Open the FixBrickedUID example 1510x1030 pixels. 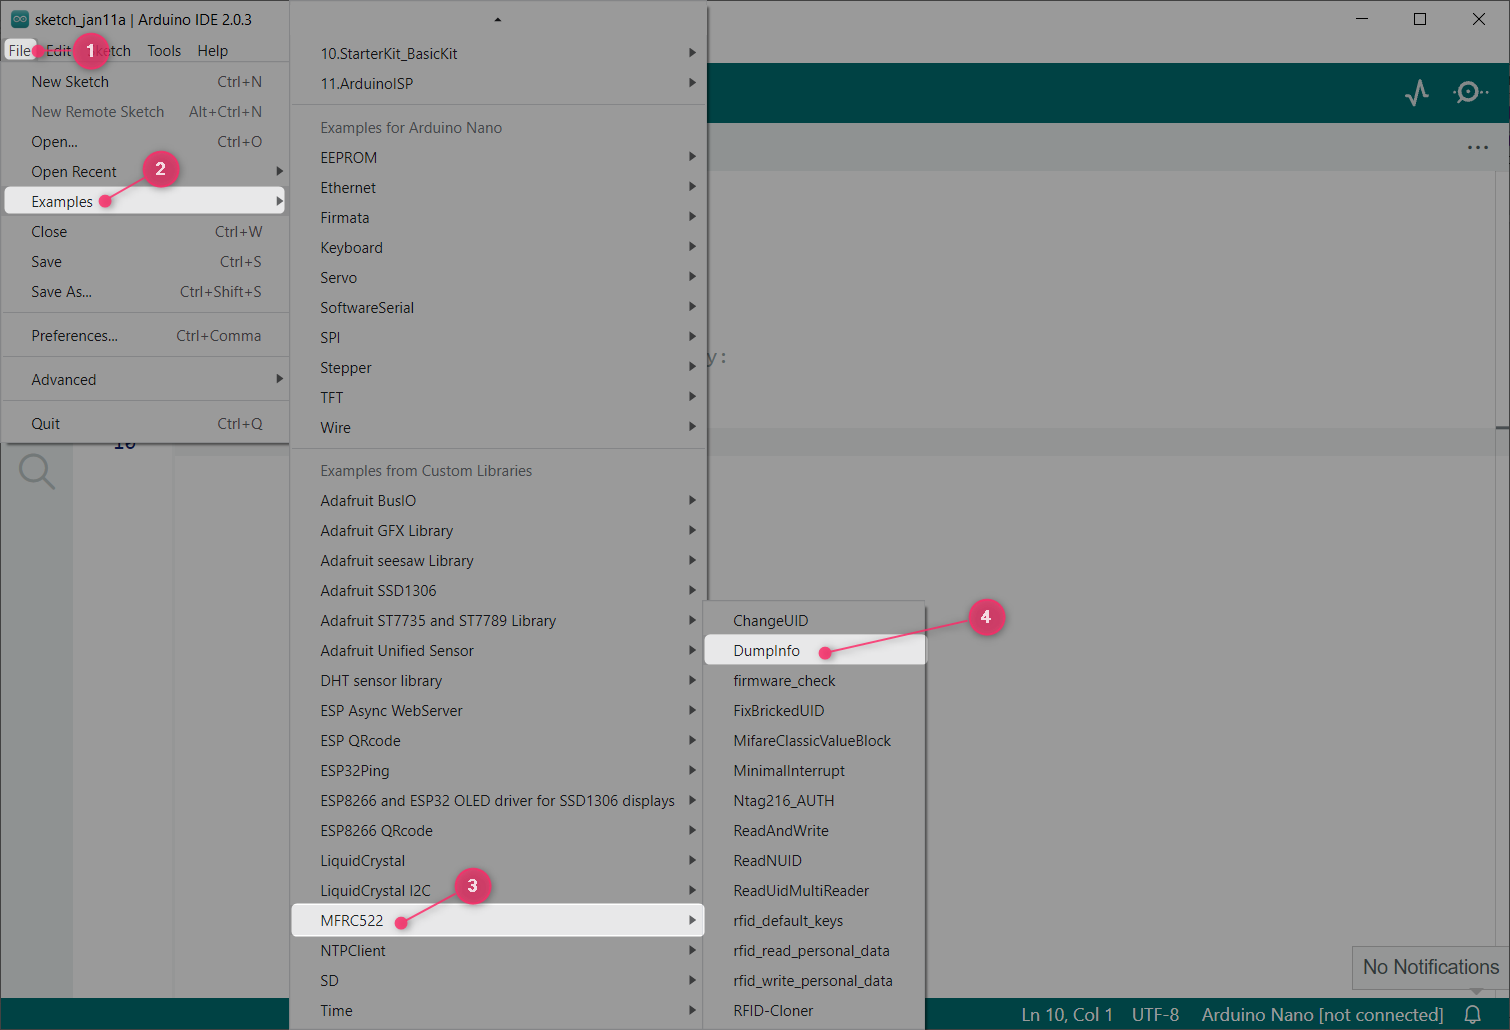tap(815, 711)
